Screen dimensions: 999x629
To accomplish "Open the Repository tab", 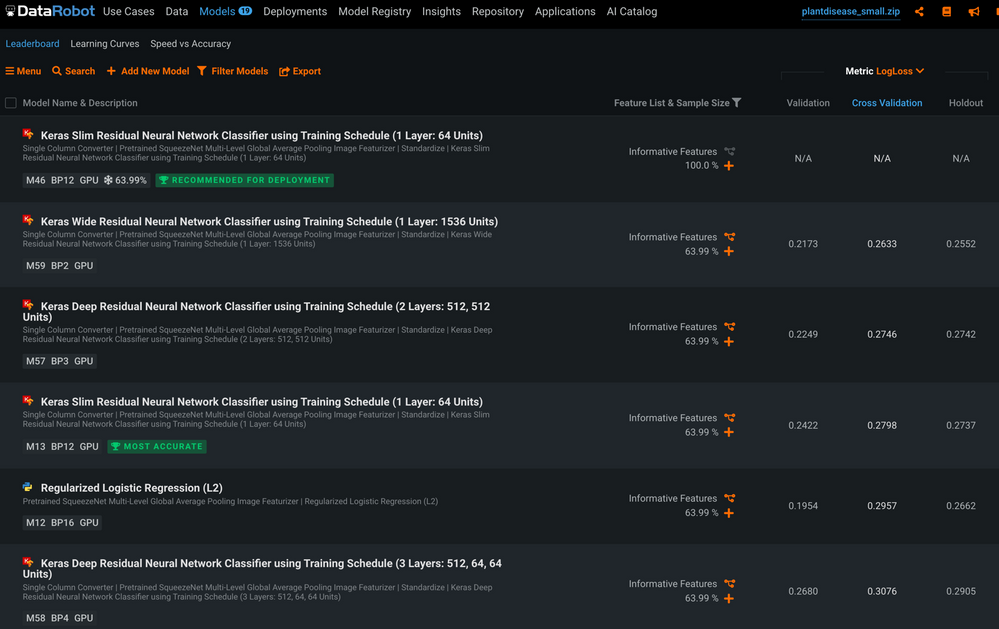I will 498,11.
